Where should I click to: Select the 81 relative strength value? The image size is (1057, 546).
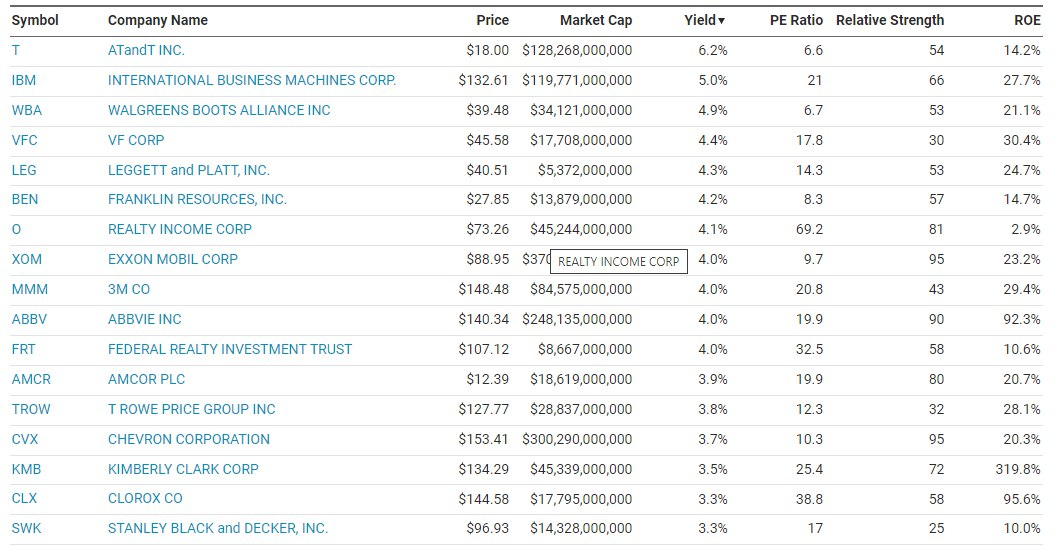[936, 229]
